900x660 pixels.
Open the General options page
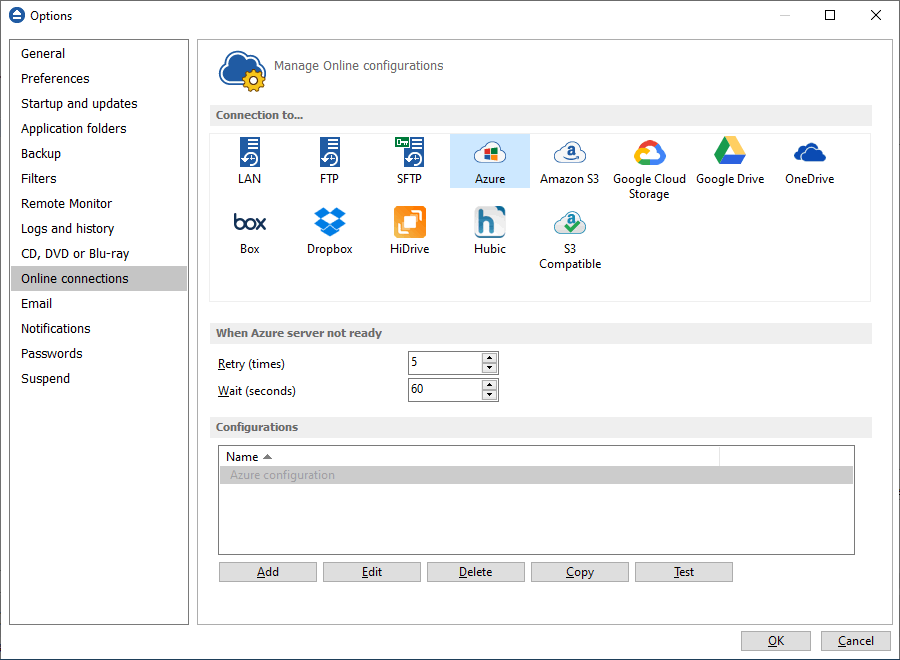pos(99,53)
